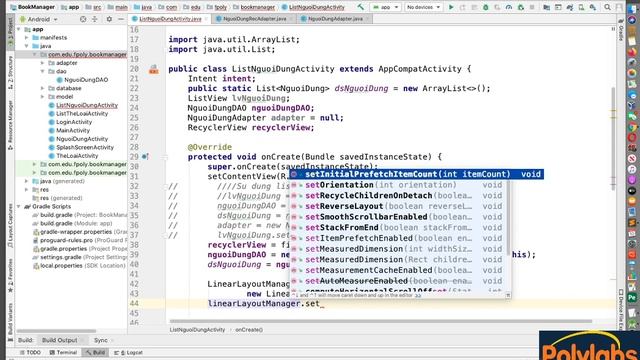Choose setInitialPrefetchItemCount suggestion
This screenshot has width=640, height=360.
(x=416, y=174)
